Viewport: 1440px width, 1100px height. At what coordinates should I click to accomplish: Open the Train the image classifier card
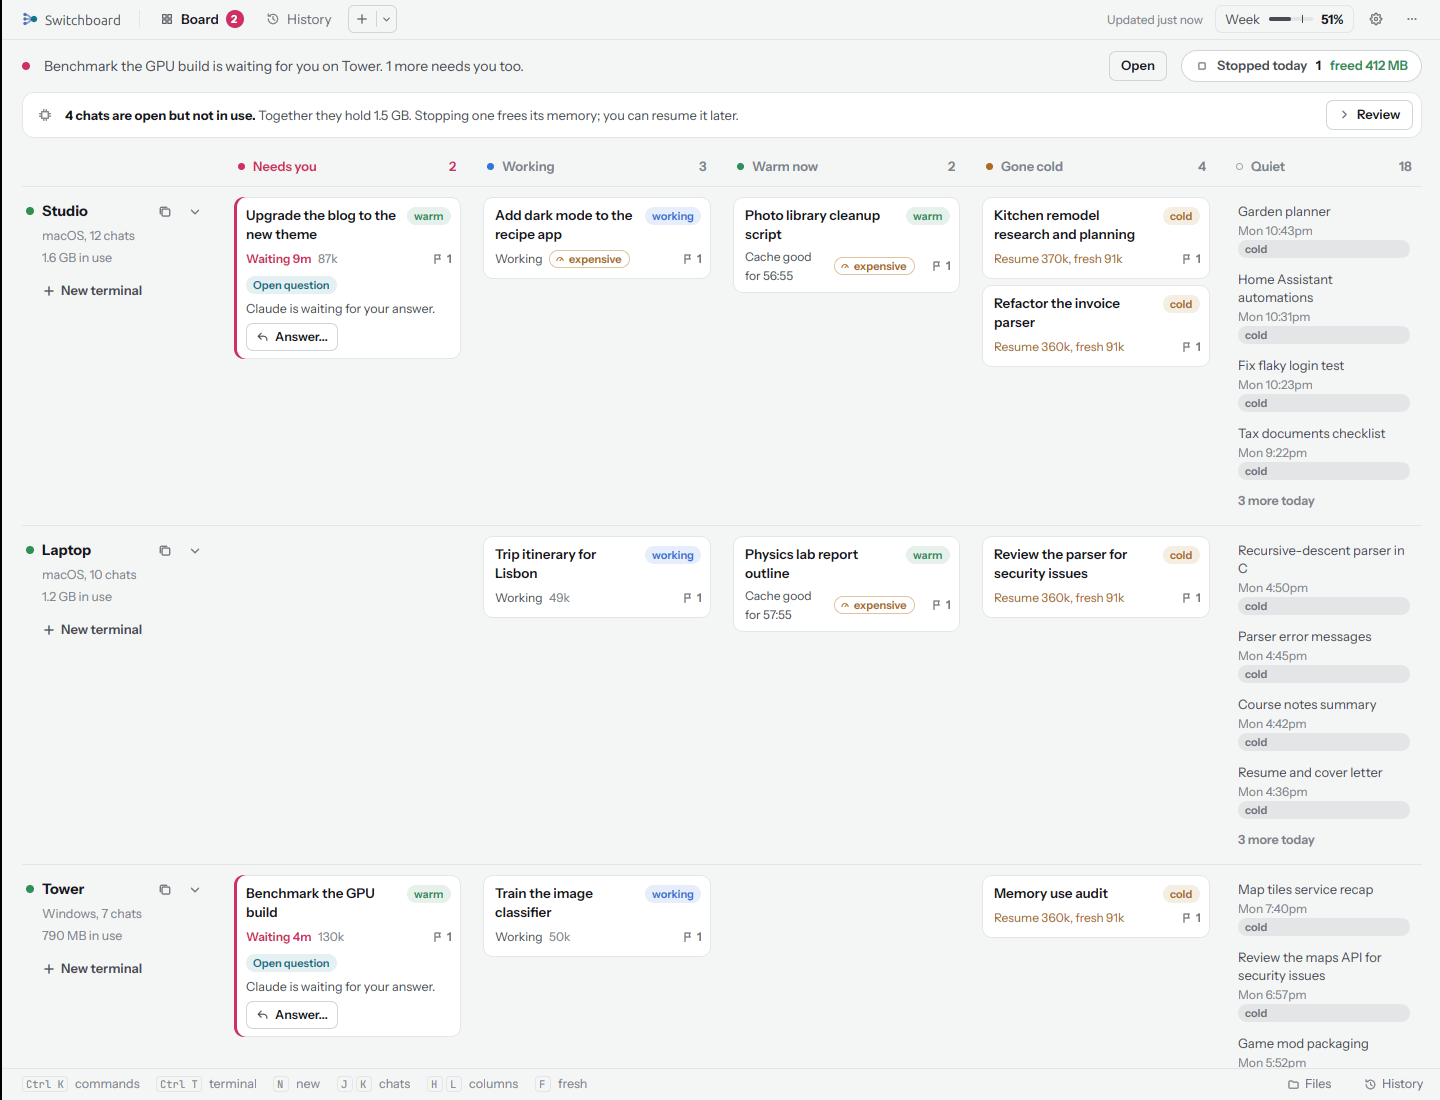click(597, 916)
